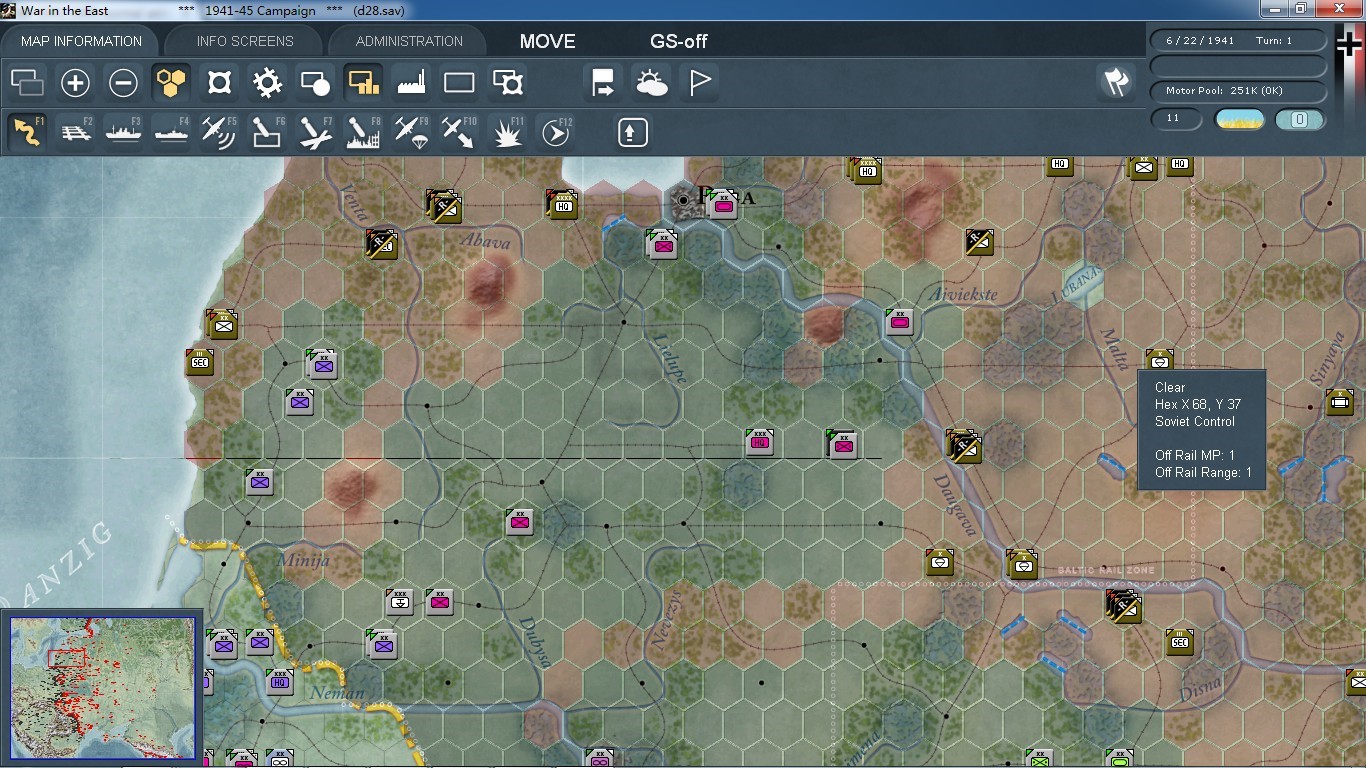Screen dimensions: 1366x768
Task: Click the crossed flags icon
Action: tap(1115, 83)
